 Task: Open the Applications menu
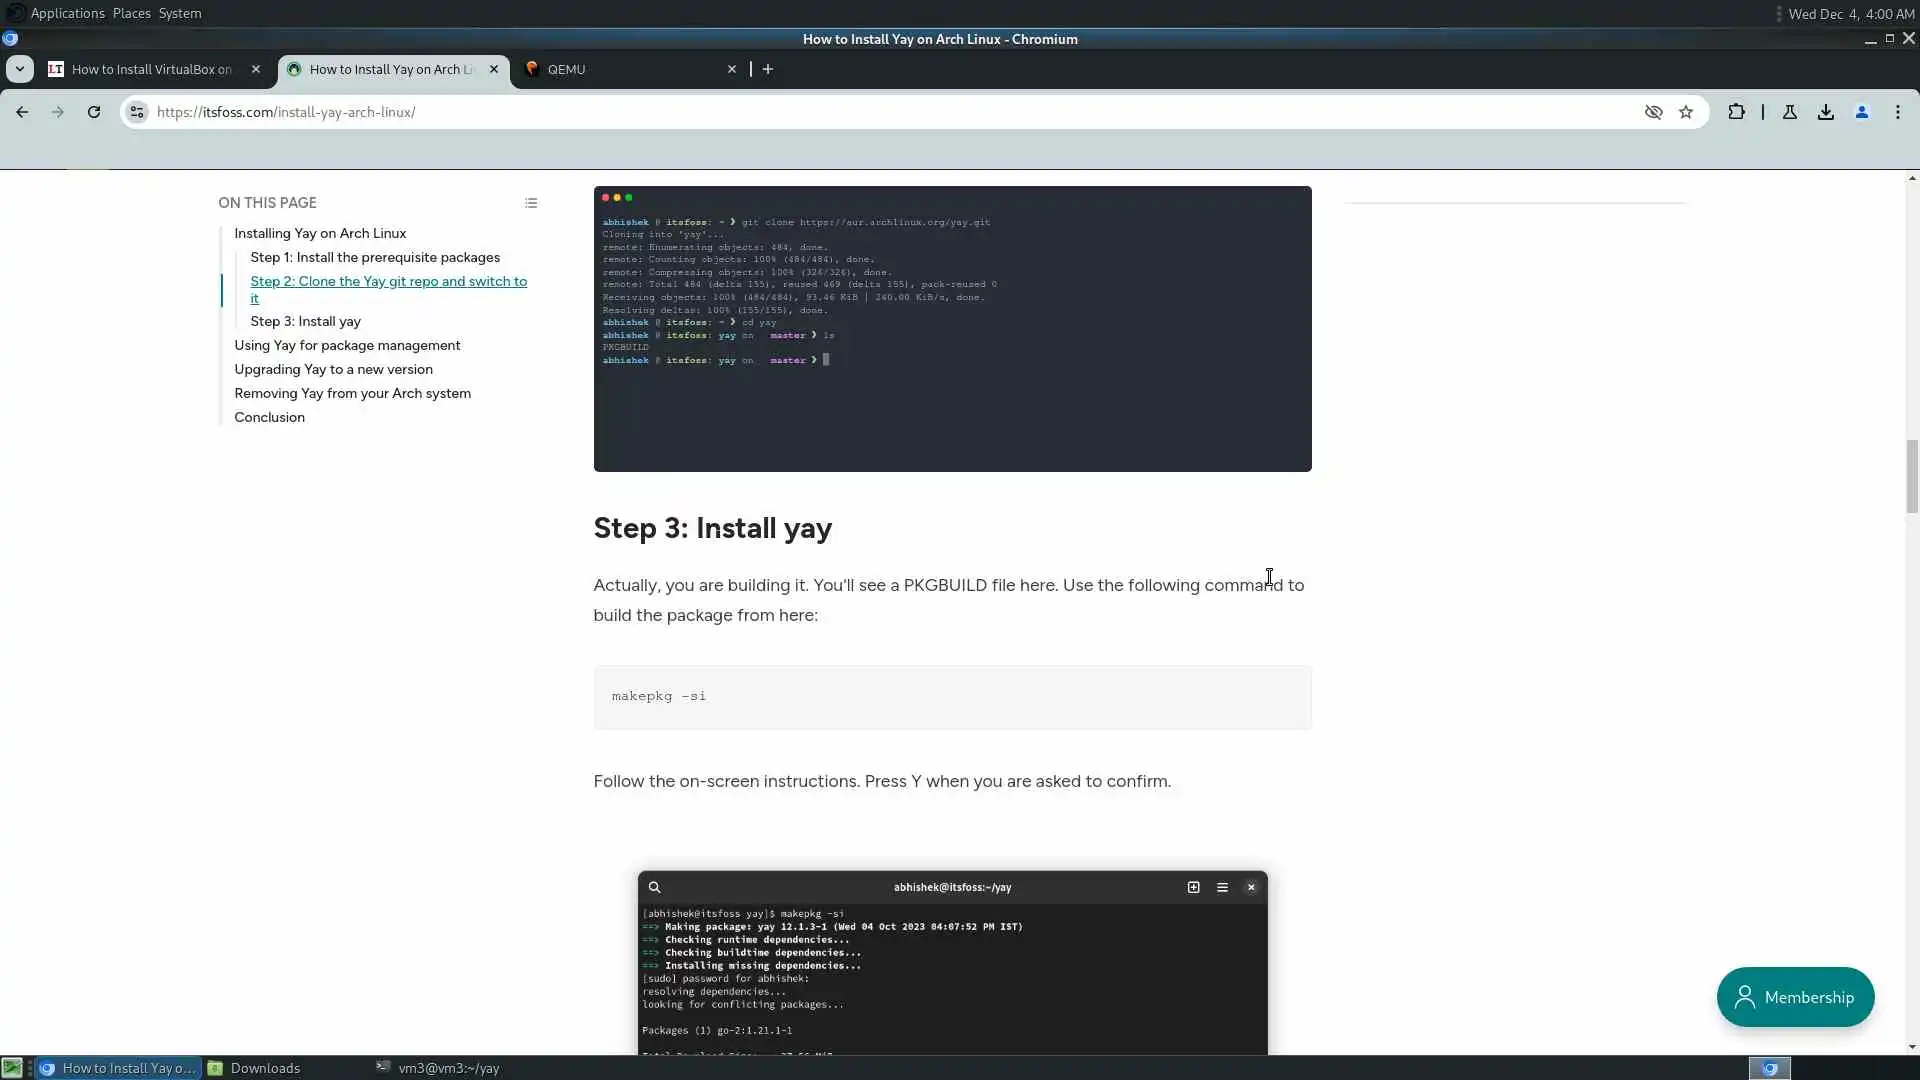(67, 13)
